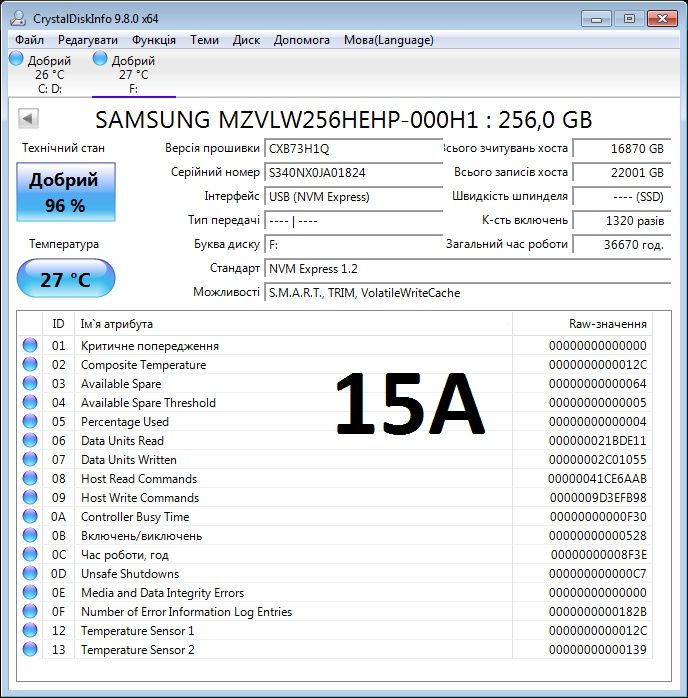This screenshot has height=698, width=688.
Task: Select the Composite Temperature attribute name
Action: pyautogui.click(x=143, y=365)
